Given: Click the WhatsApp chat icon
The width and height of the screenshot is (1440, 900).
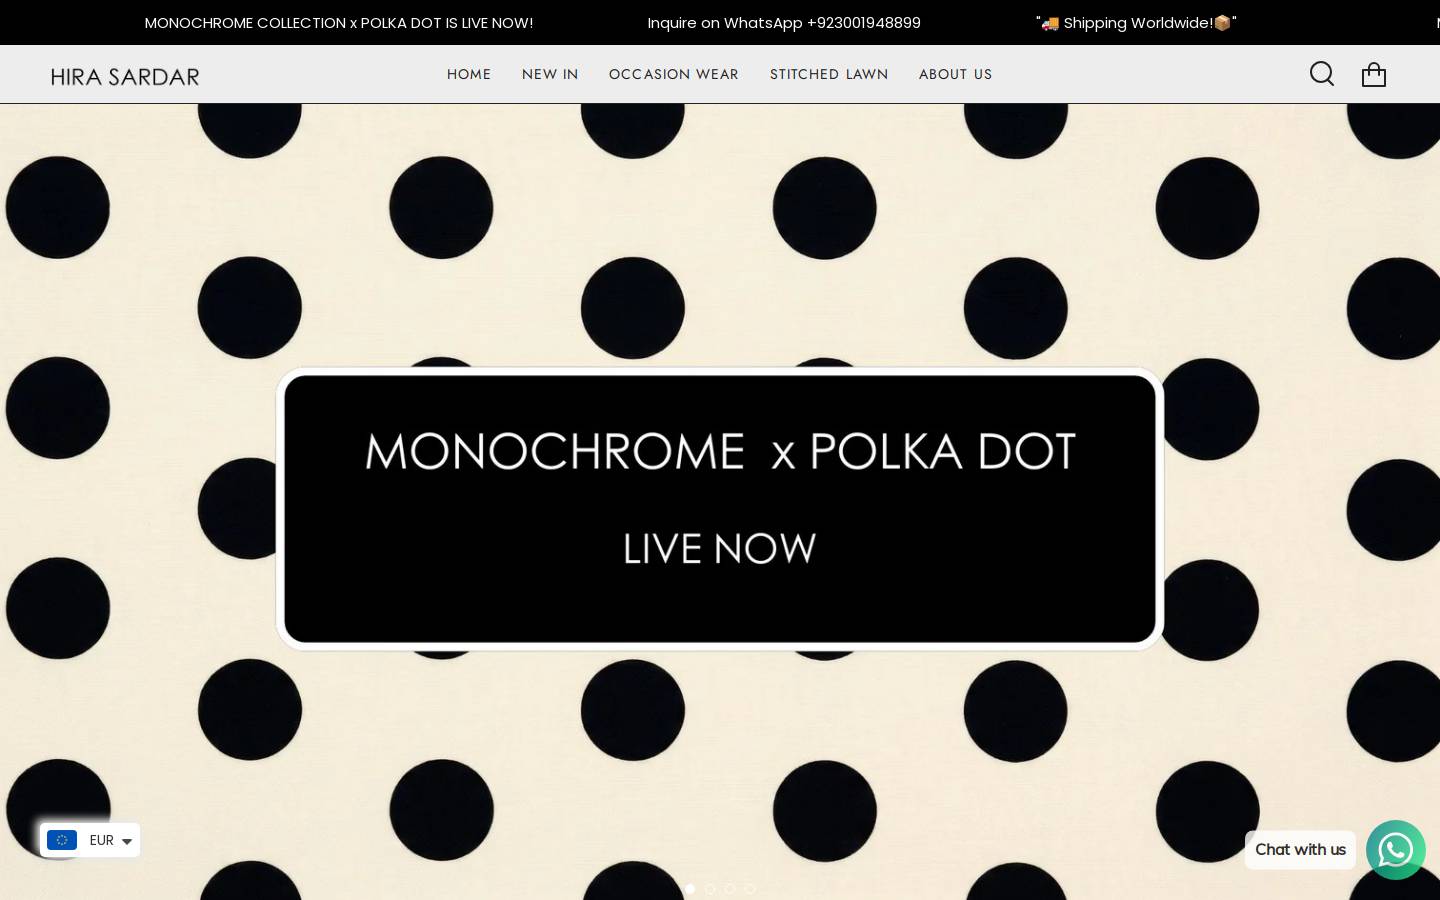Looking at the screenshot, I should pyautogui.click(x=1396, y=850).
